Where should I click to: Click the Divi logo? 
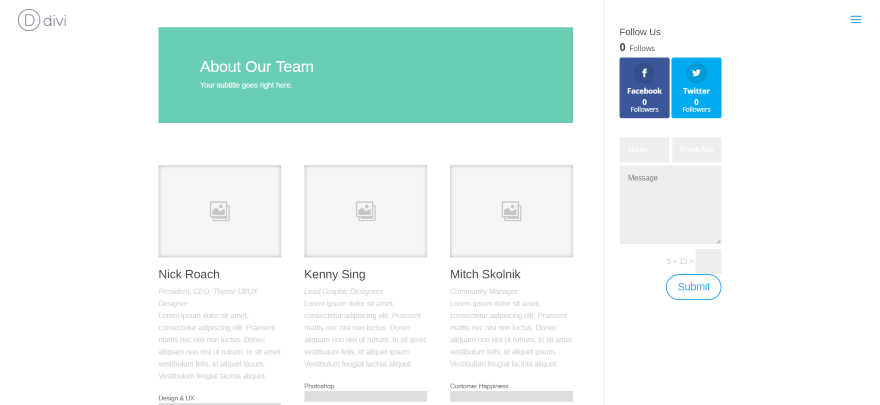coord(42,20)
